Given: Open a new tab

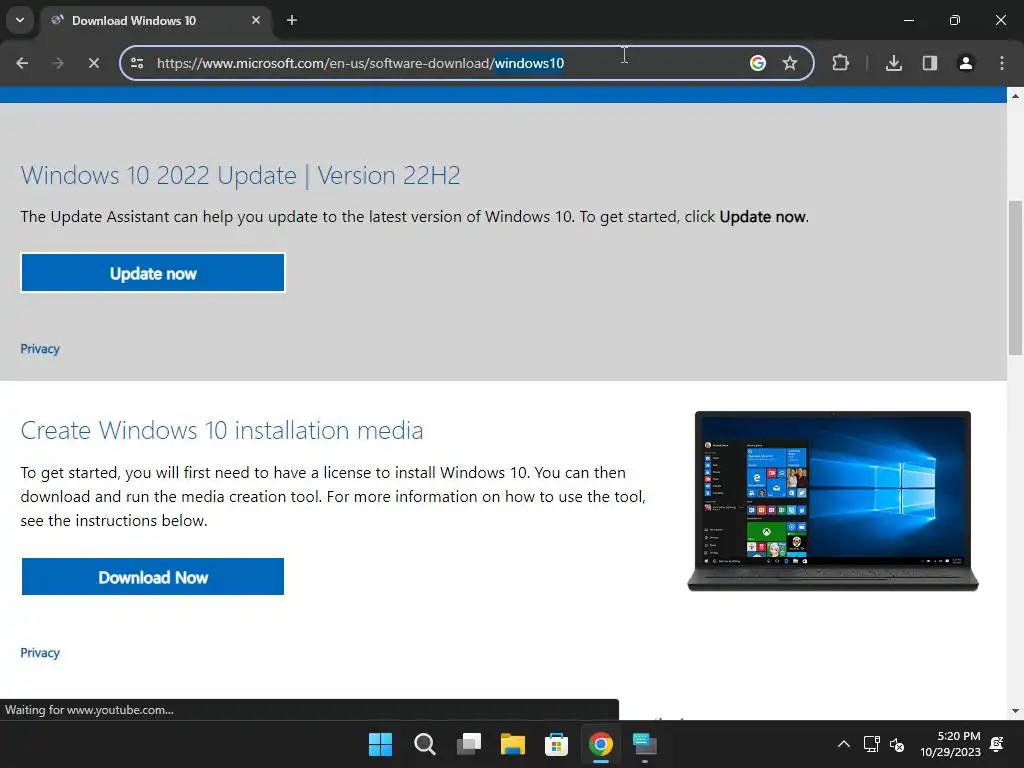Looking at the screenshot, I should coord(292,20).
